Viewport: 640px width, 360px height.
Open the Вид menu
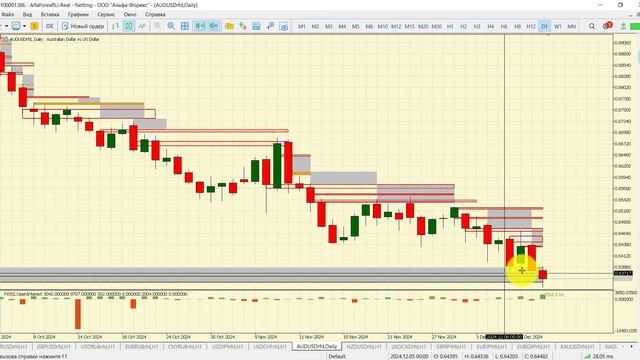pyautogui.click(x=27, y=14)
